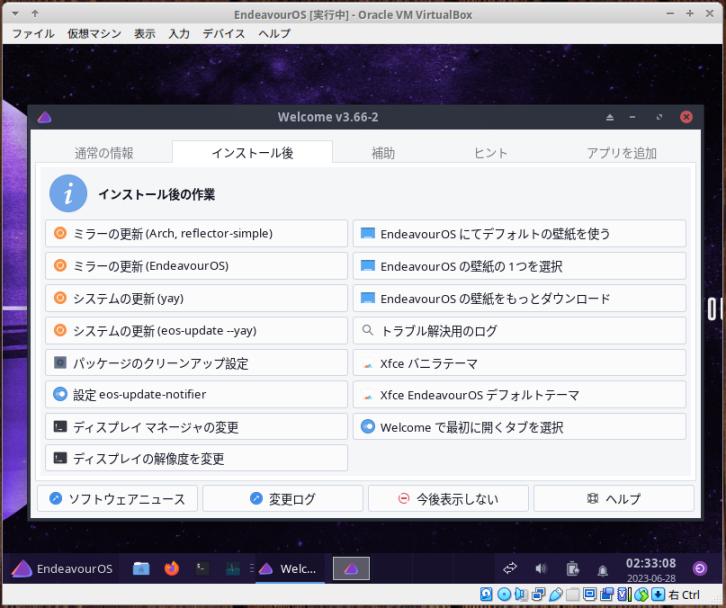
Task: Open パッケージのクリーンアップ設定
Action: point(196,363)
